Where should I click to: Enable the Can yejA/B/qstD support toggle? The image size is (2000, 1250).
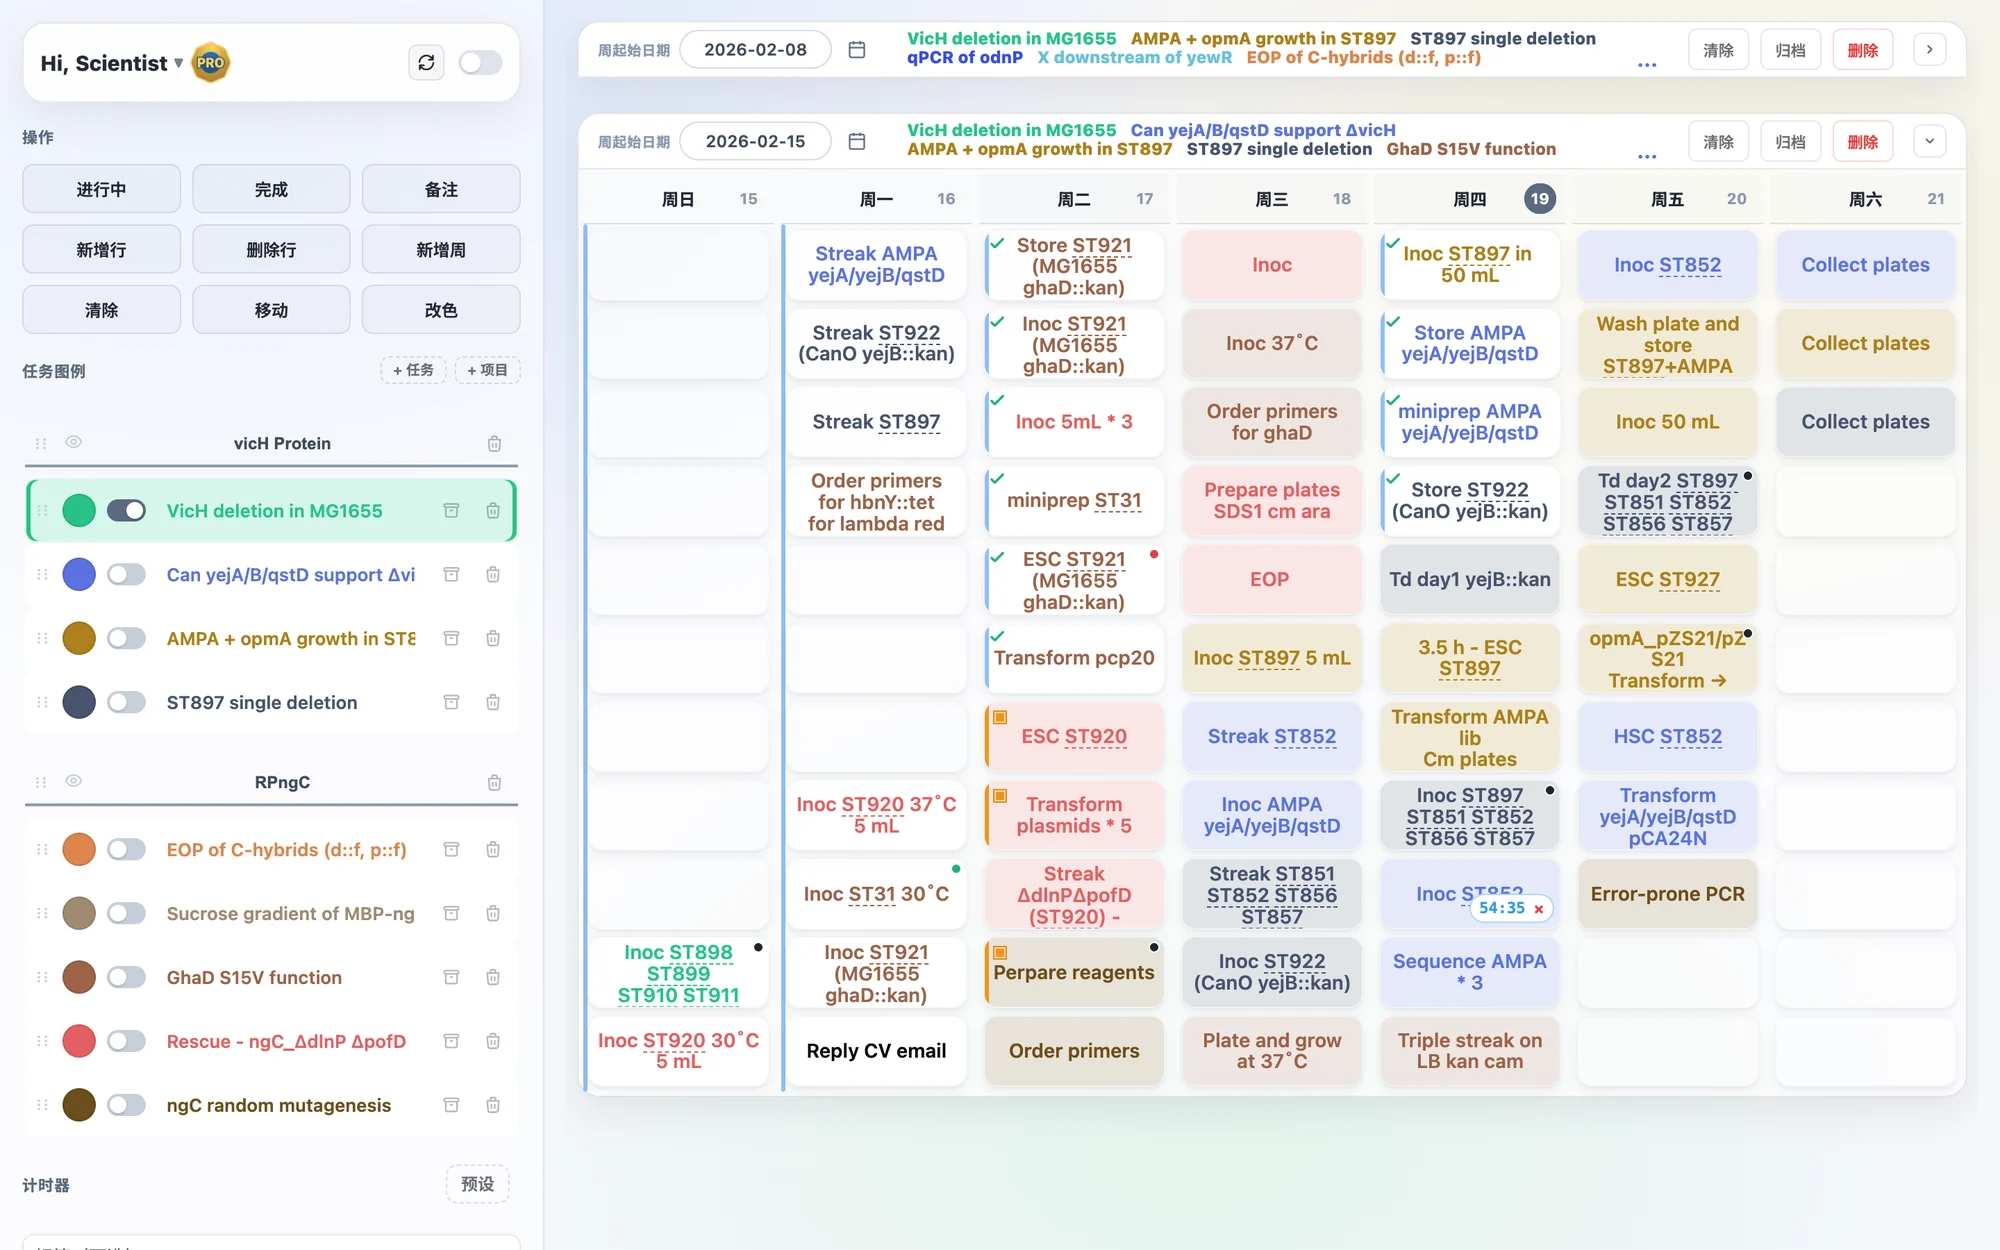(126, 575)
